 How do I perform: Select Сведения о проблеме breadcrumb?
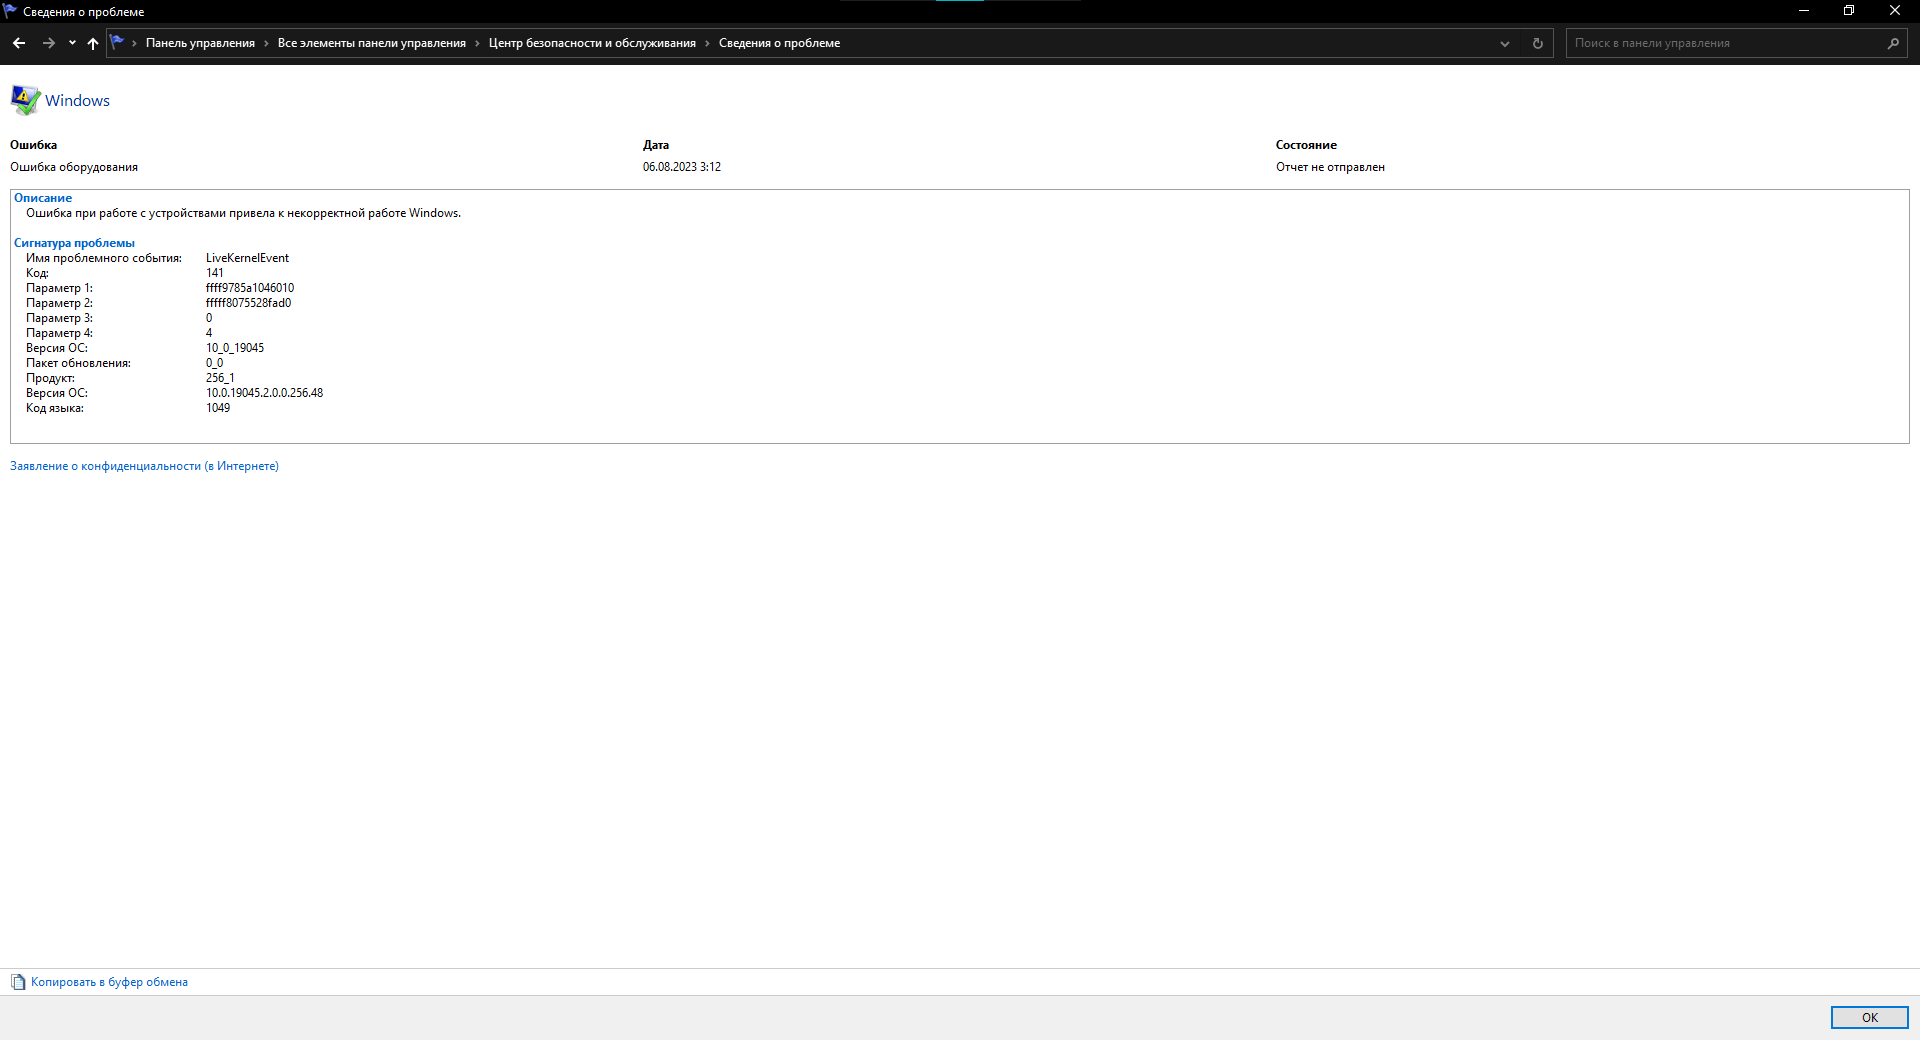(x=779, y=43)
